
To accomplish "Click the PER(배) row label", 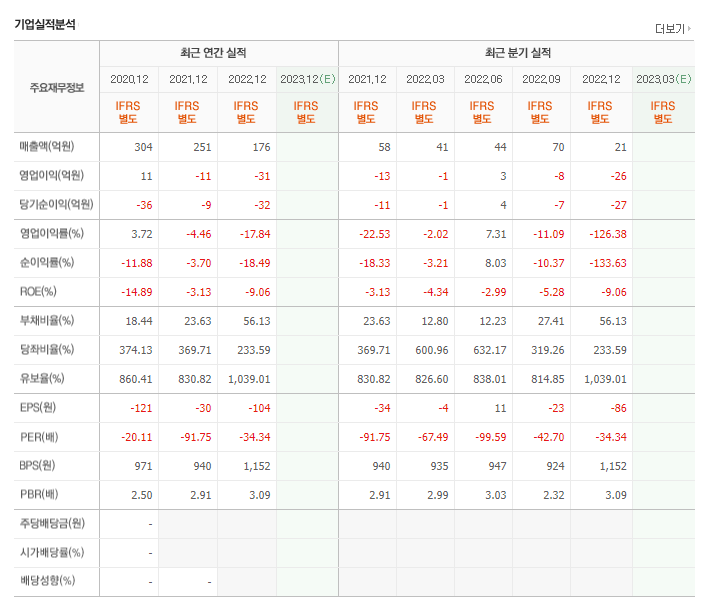I will [39, 437].
